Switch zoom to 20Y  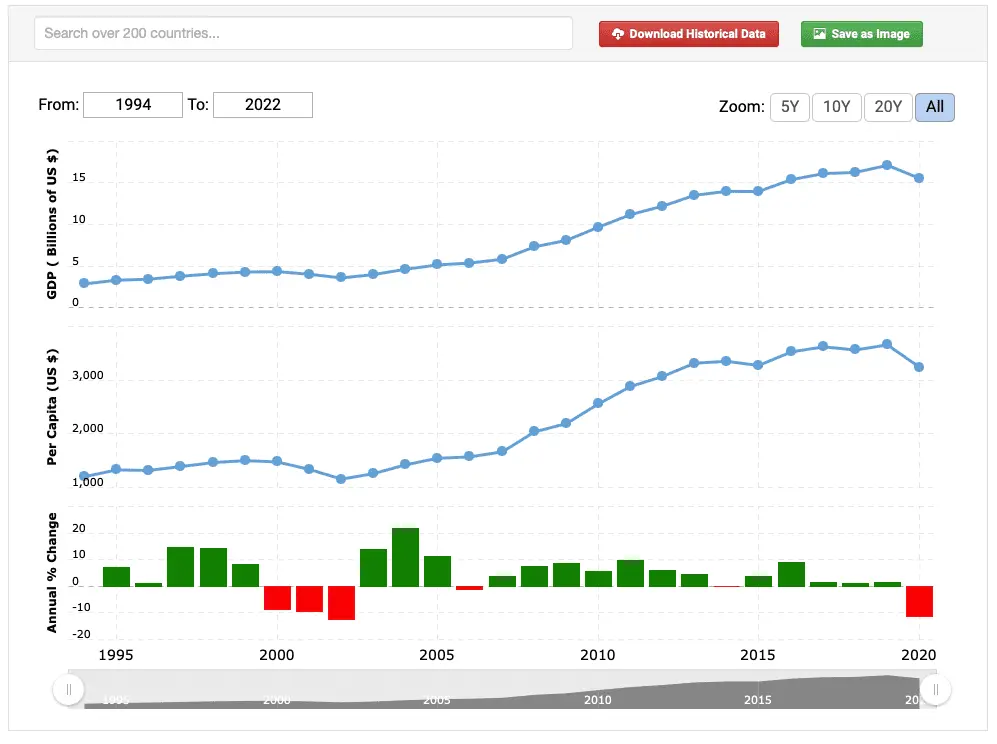click(x=887, y=107)
